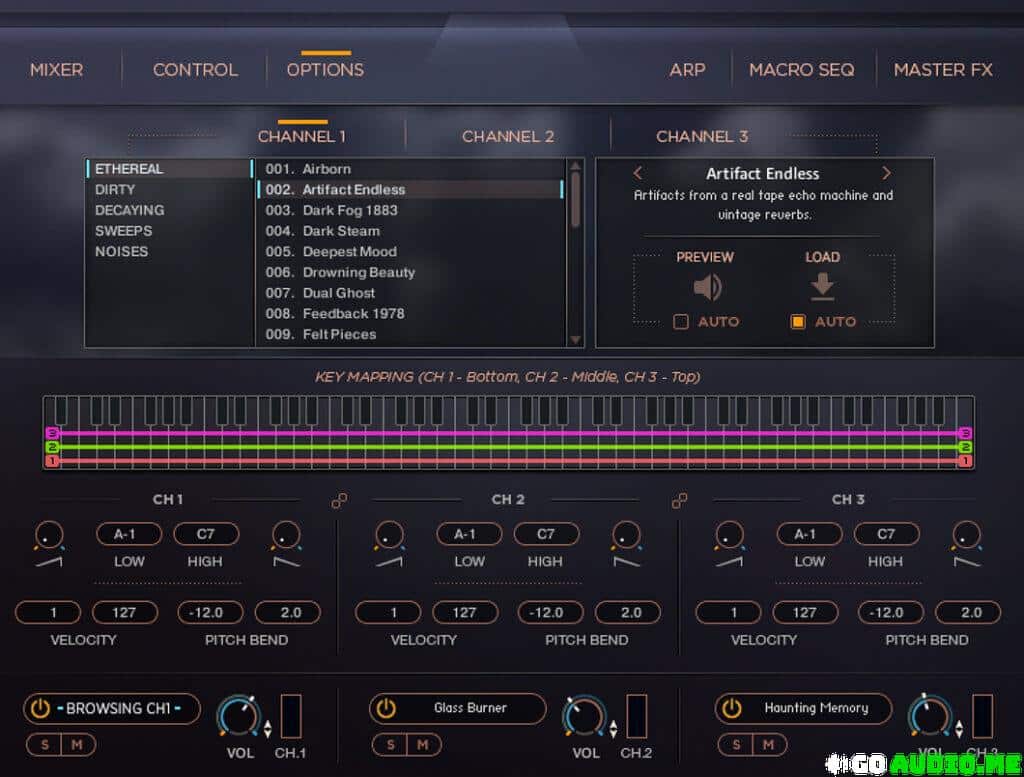Open the Haunting Memory preset selector

click(816, 709)
